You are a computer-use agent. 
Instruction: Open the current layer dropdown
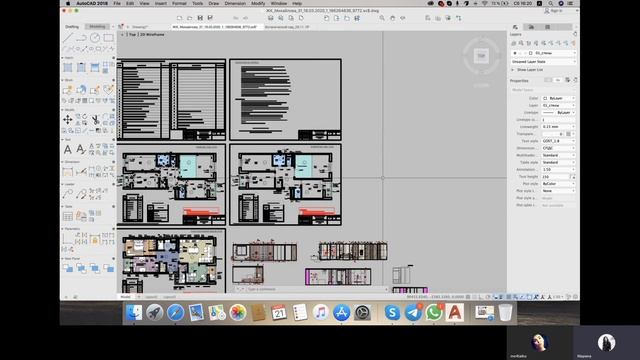(x=543, y=53)
